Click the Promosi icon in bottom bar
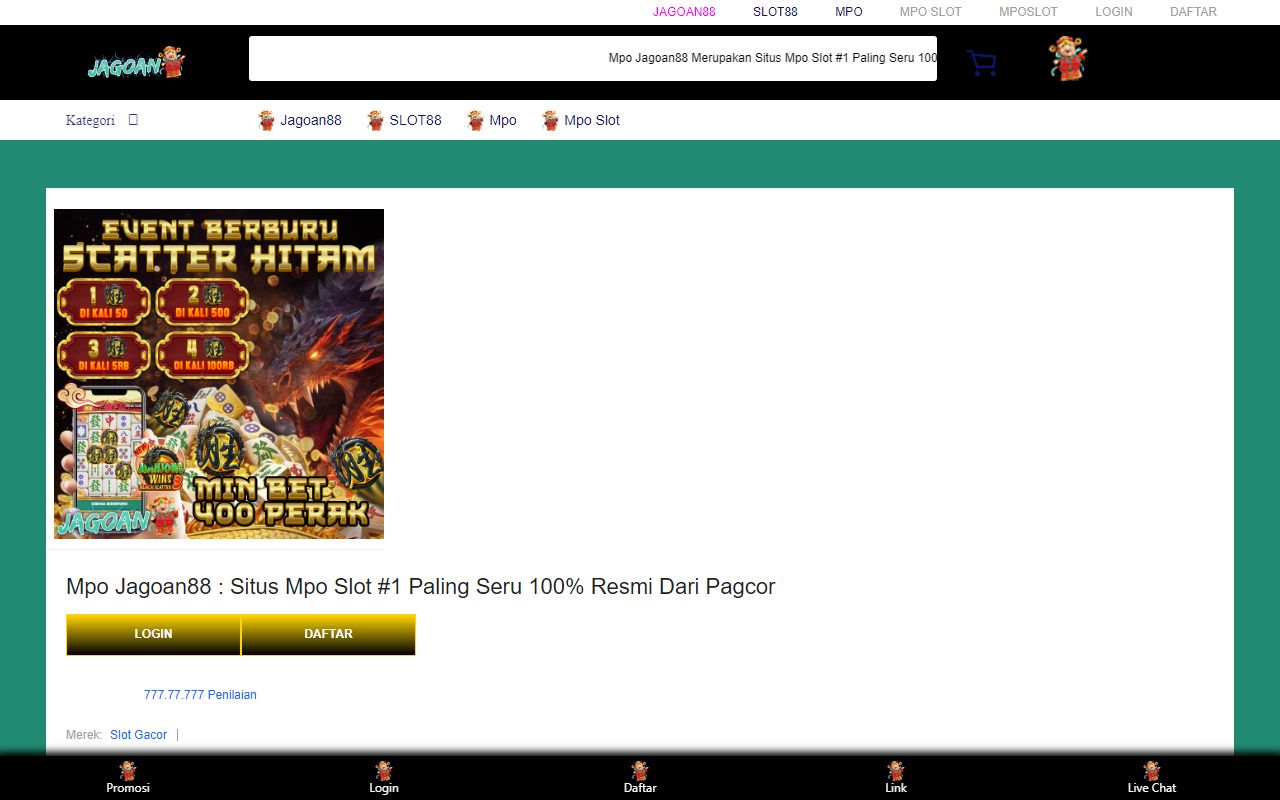Viewport: 1280px width, 800px height. pos(128,772)
